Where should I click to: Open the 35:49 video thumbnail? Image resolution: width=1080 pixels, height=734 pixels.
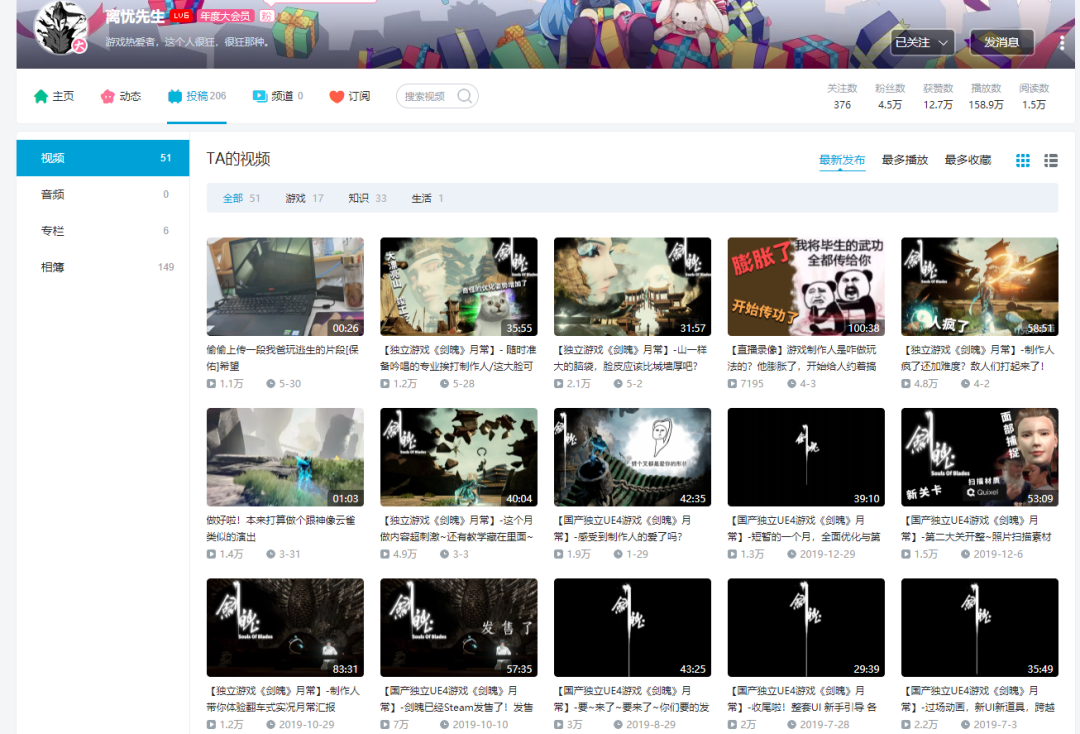[979, 627]
